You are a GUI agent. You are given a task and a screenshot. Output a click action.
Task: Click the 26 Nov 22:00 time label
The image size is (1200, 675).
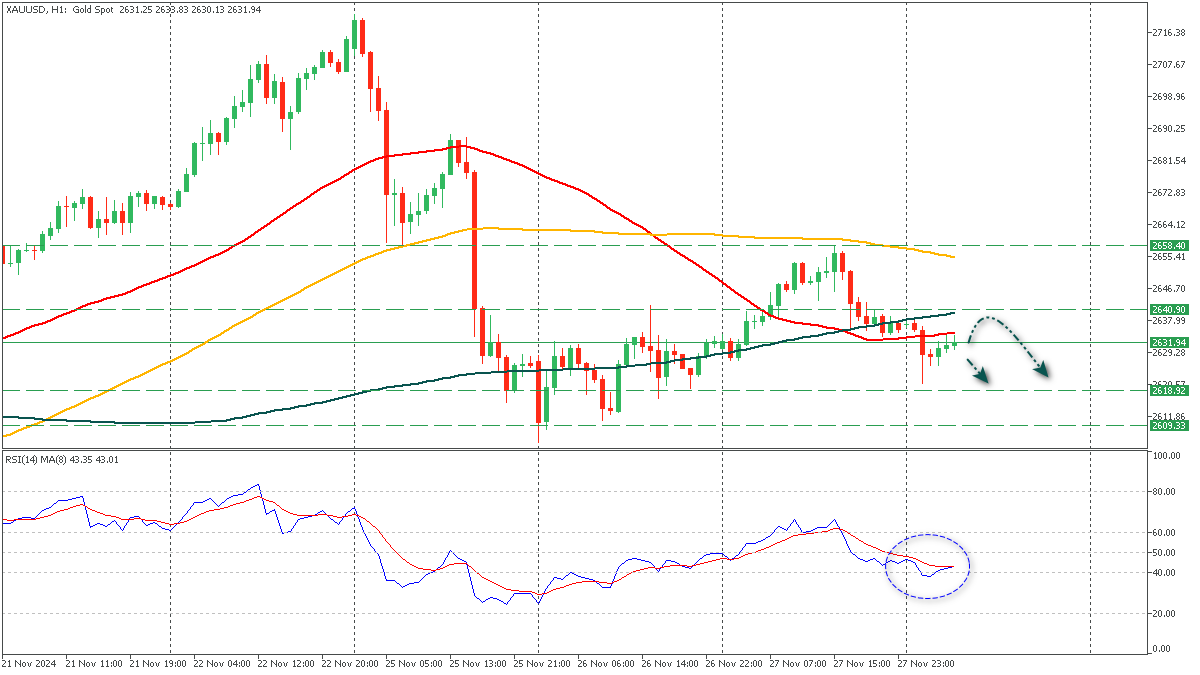pyautogui.click(x=734, y=663)
